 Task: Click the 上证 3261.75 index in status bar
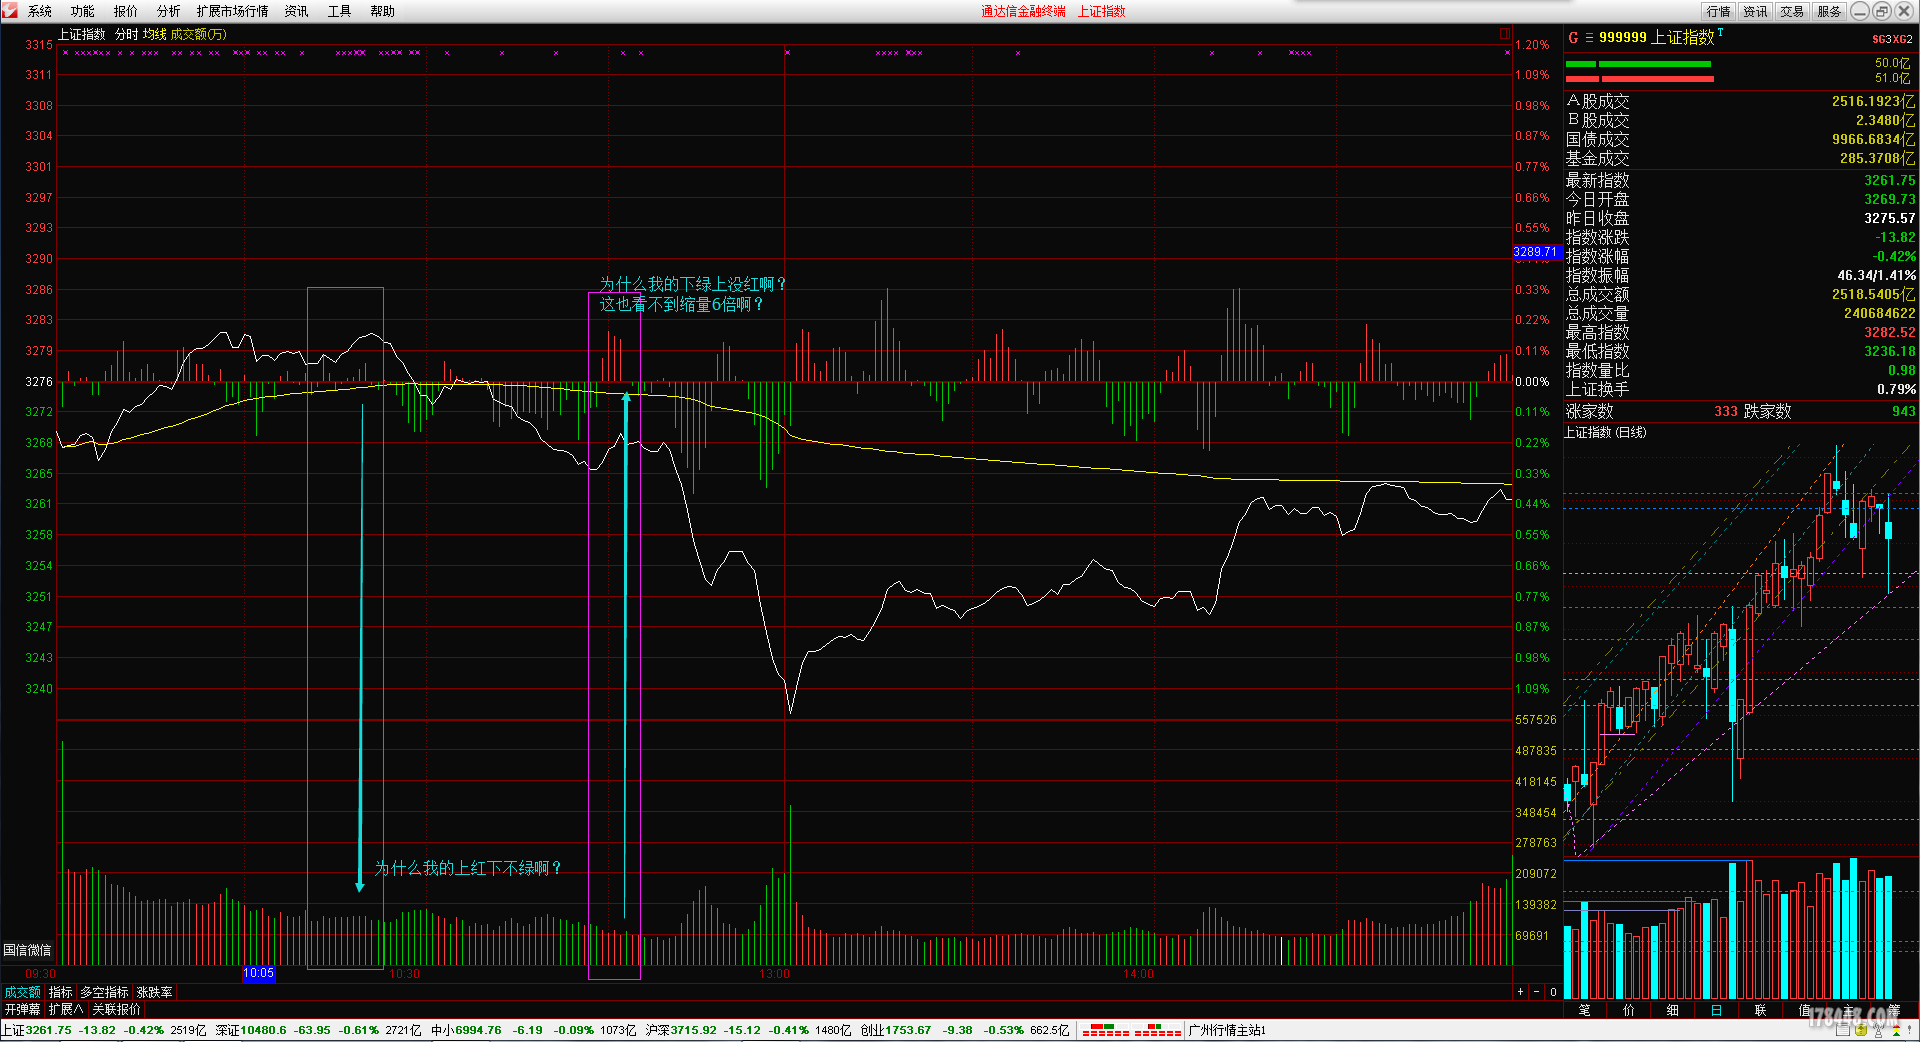tap(104, 1030)
